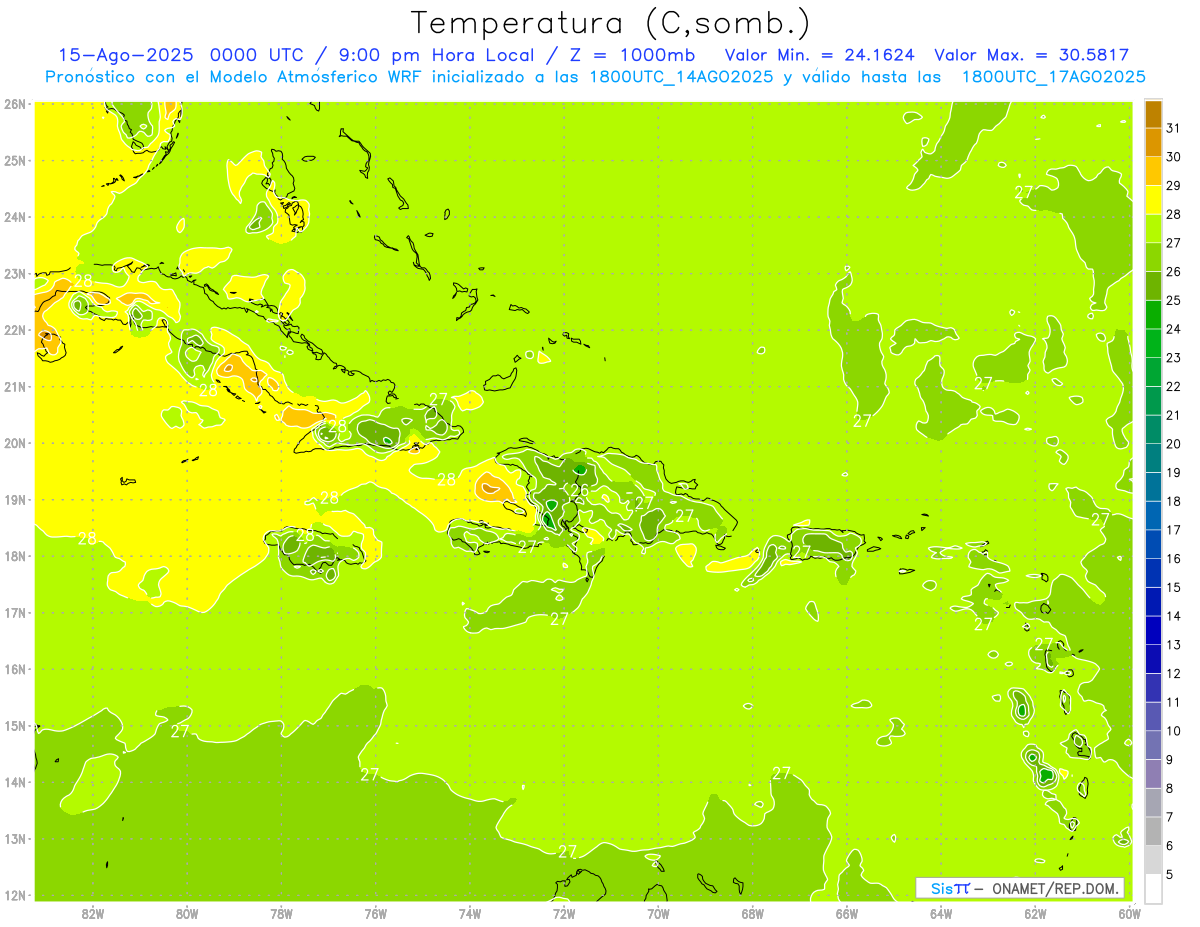Click the longitude label "62W"
The height and width of the screenshot is (927, 1200).
click(x=1036, y=913)
